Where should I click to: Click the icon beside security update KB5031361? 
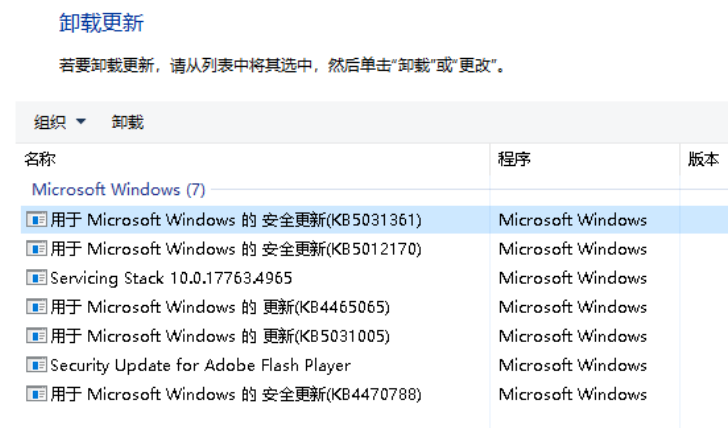pos(37,220)
